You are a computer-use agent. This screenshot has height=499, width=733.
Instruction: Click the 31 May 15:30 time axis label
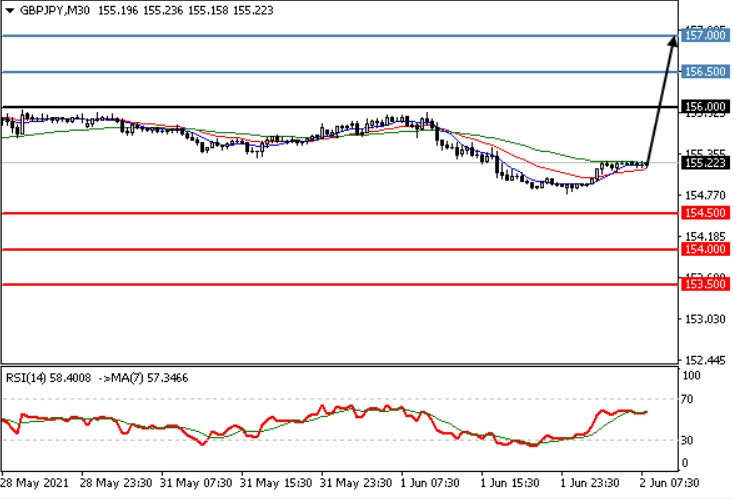click(276, 483)
